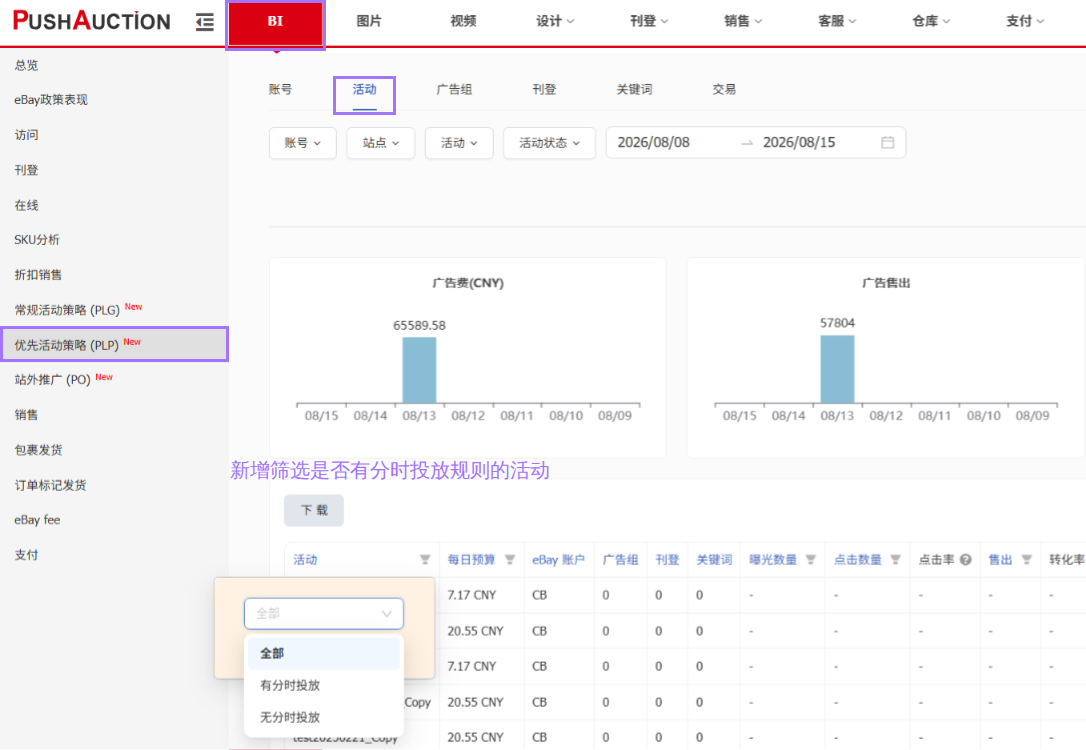Open the 销售 top navigation menu
The image size is (1086, 750).
(x=742, y=21)
